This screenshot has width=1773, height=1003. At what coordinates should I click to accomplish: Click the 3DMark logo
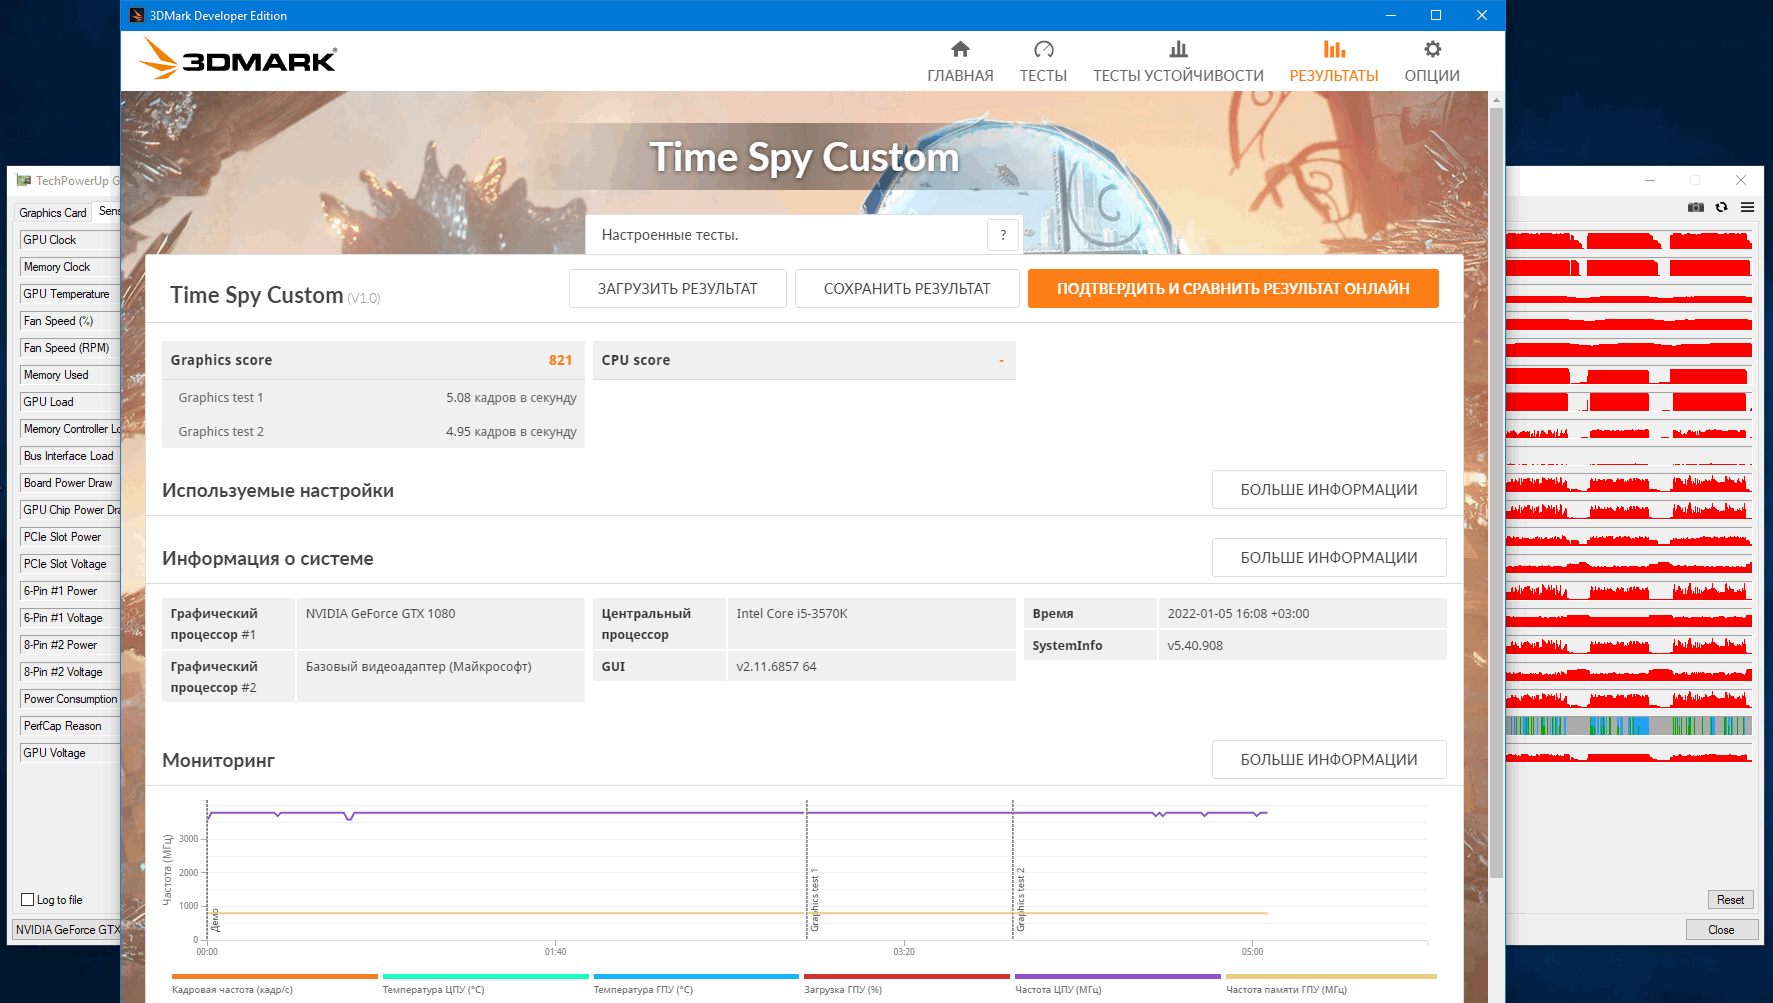tap(238, 59)
